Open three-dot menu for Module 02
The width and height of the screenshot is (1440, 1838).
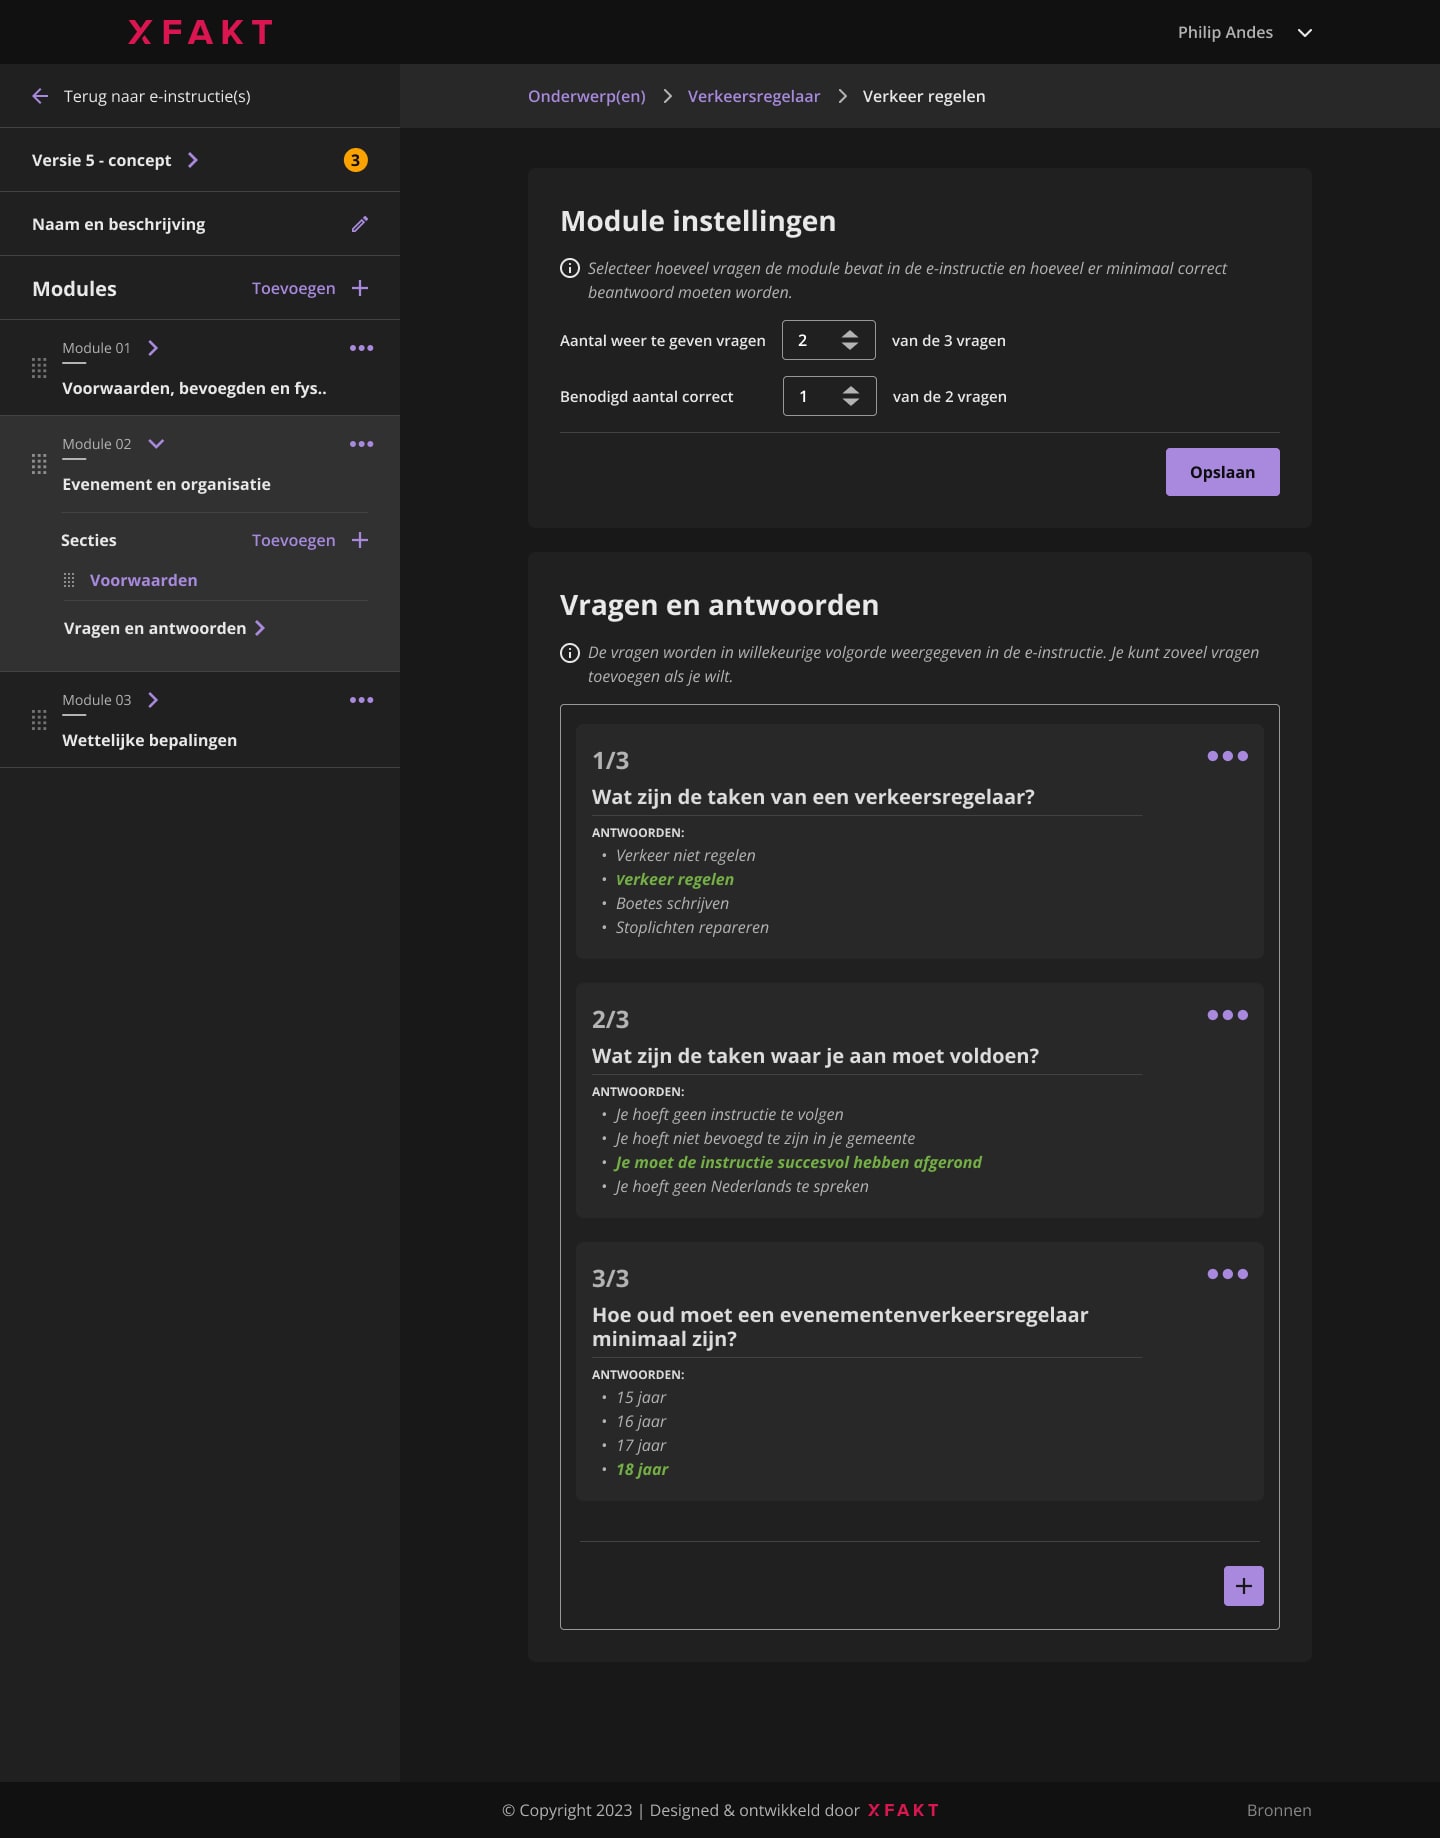click(361, 444)
